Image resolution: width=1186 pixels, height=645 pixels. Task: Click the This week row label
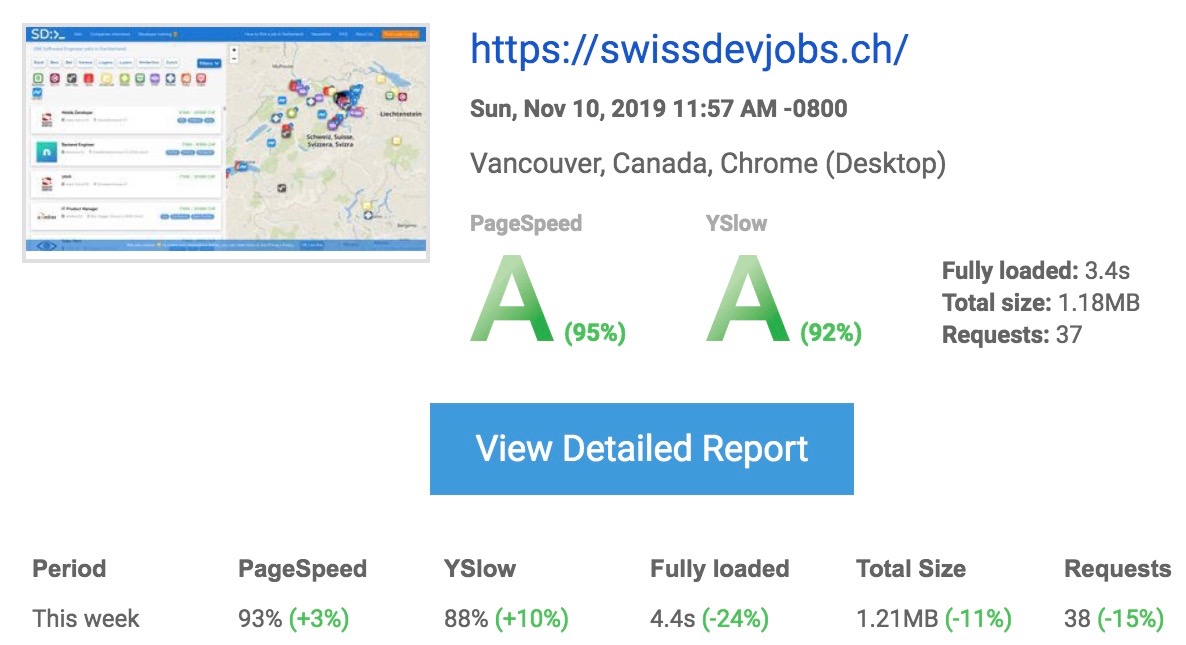coord(85,619)
